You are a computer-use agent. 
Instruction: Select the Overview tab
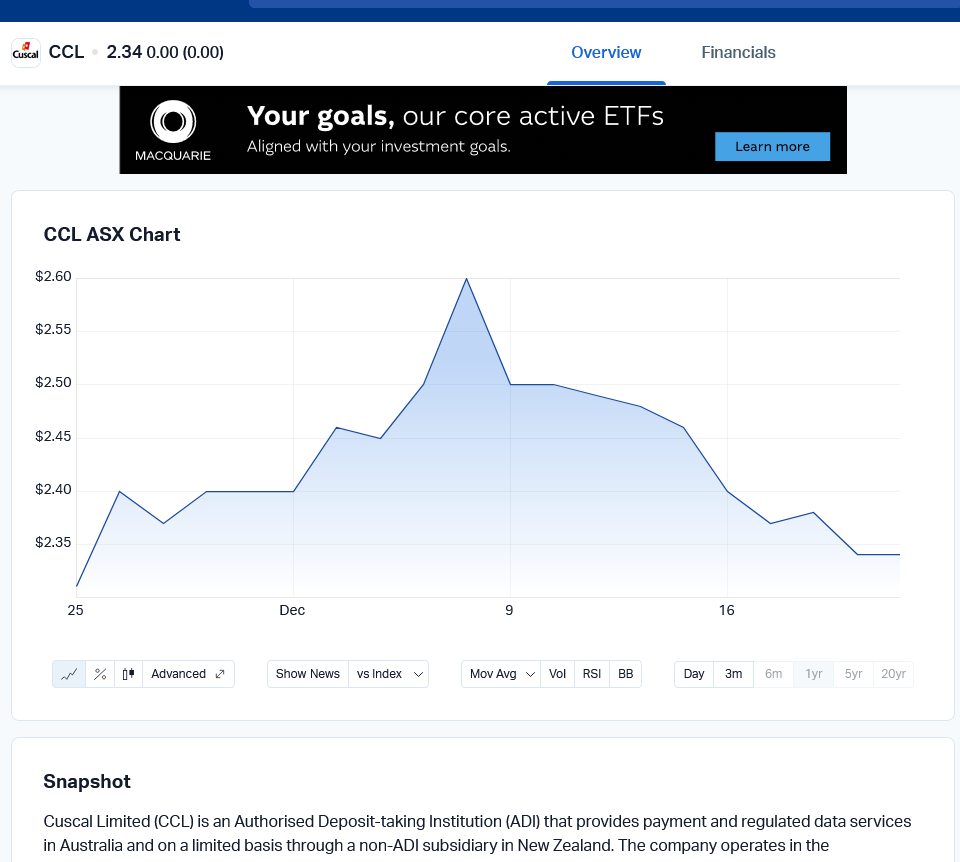[606, 53]
